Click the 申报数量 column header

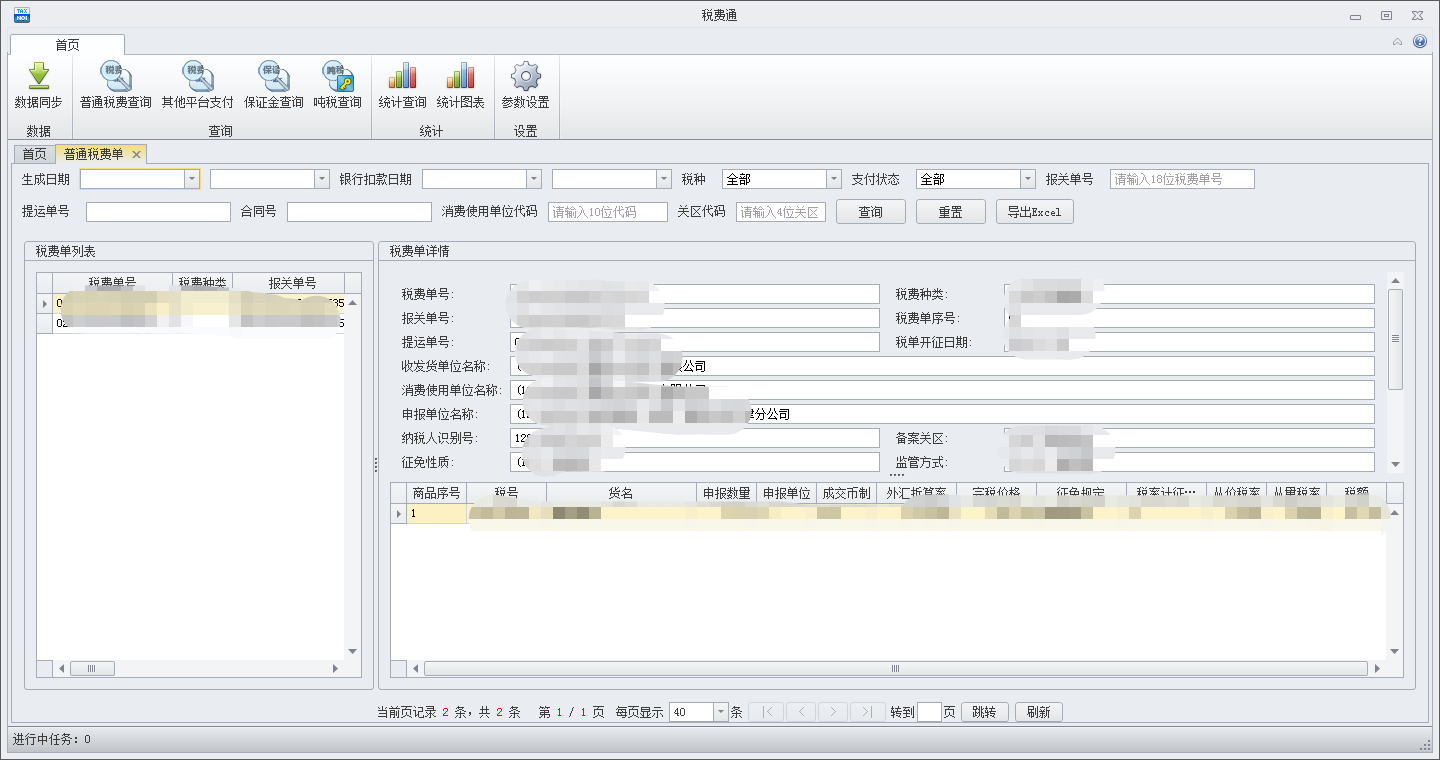[726, 493]
